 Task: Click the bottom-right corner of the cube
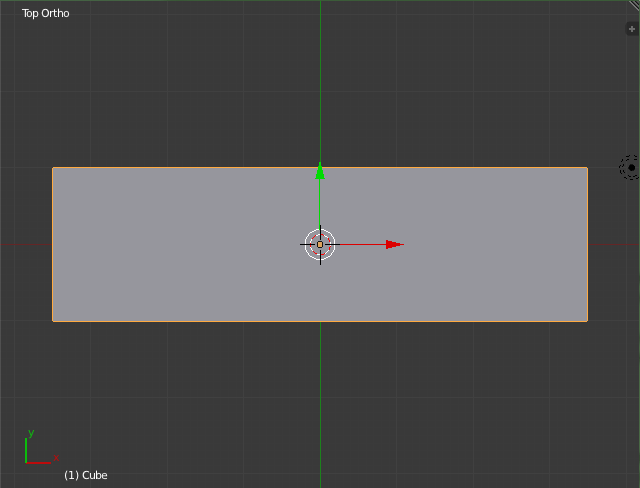point(587,321)
